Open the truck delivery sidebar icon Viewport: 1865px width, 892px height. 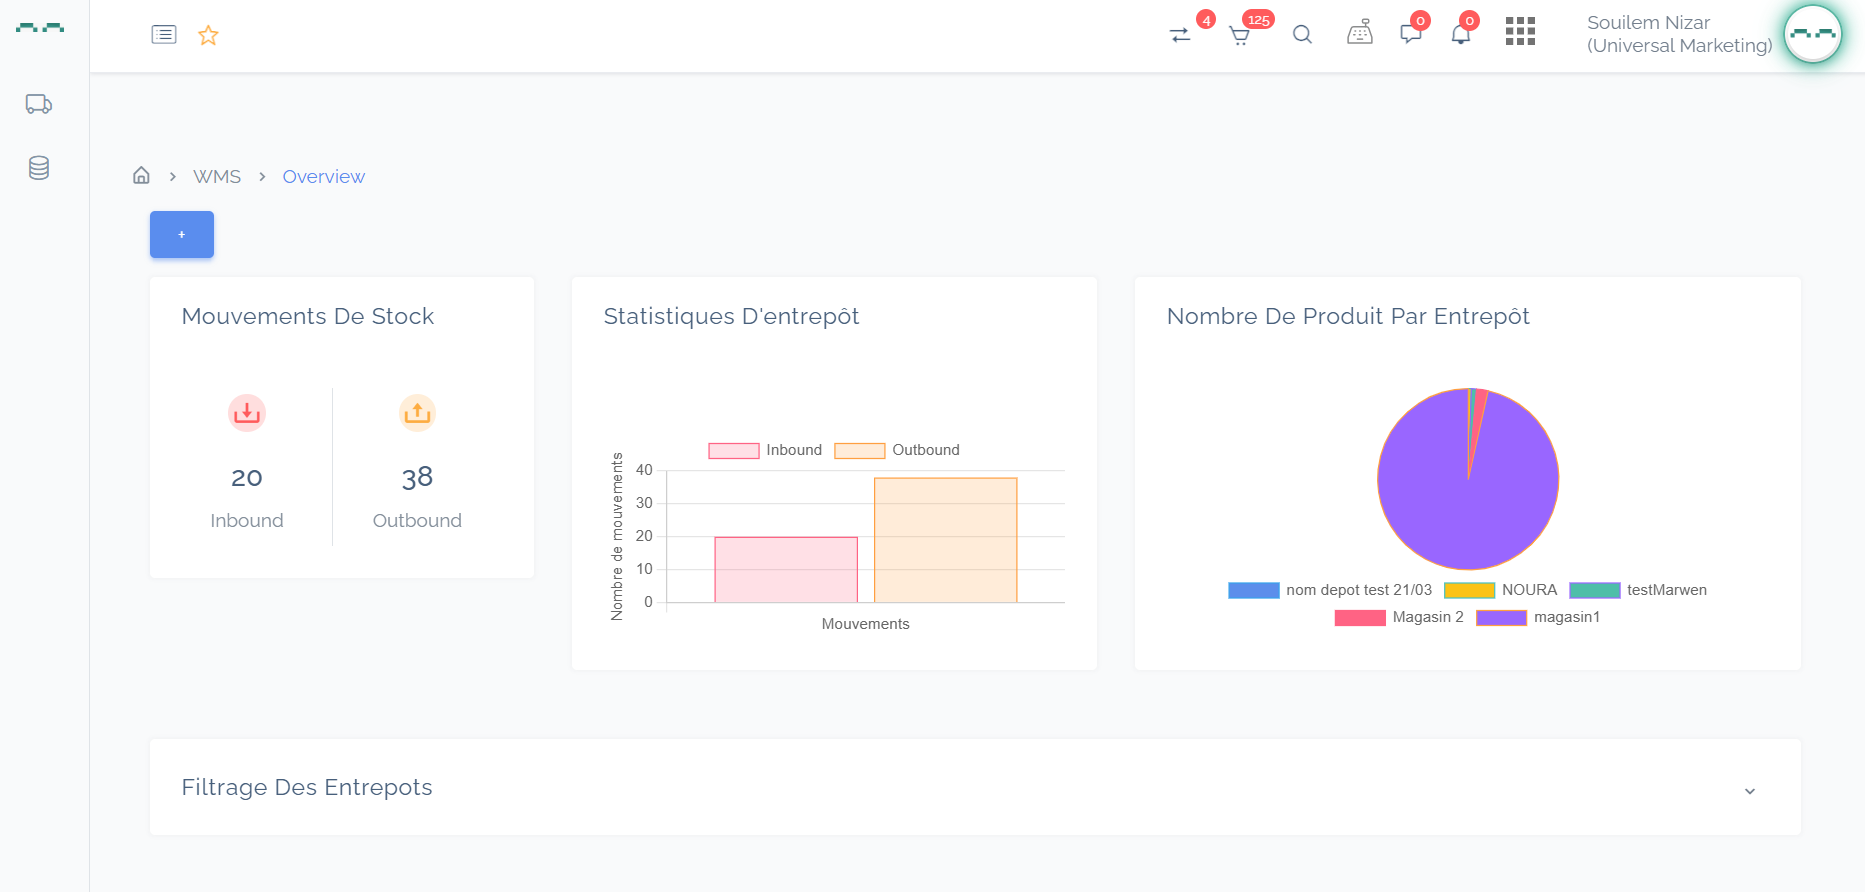[x=39, y=104]
